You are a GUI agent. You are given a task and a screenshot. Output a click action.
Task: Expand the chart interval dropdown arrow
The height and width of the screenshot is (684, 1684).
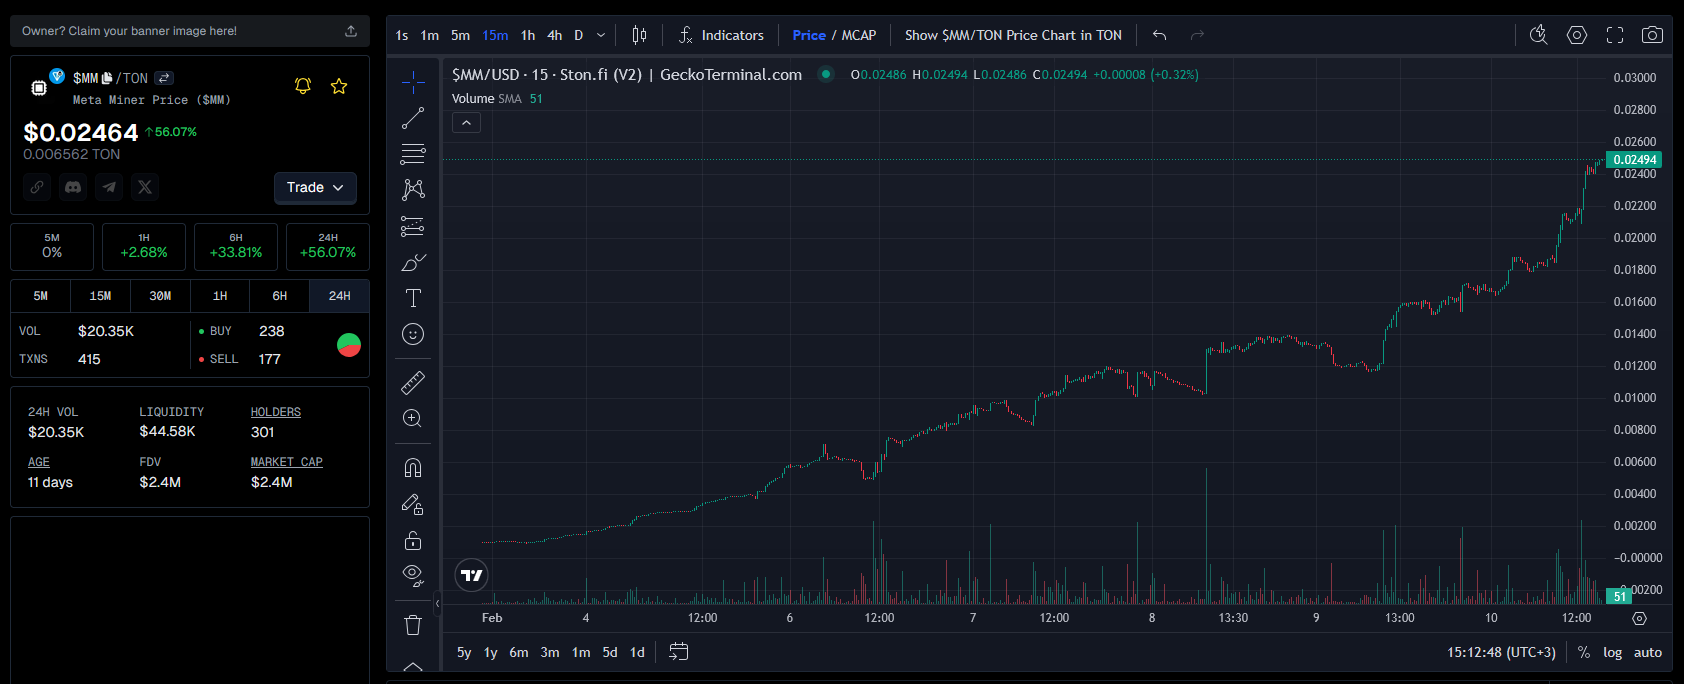(x=601, y=35)
